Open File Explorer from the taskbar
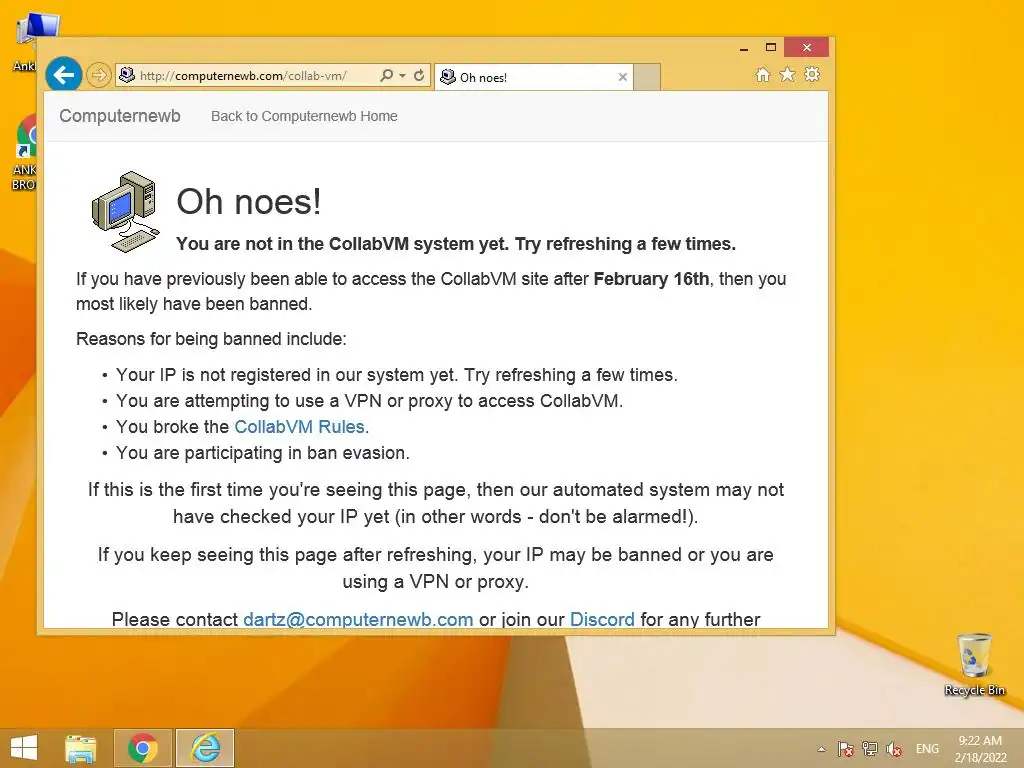Screen dimensions: 1024x768 [80, 748]
